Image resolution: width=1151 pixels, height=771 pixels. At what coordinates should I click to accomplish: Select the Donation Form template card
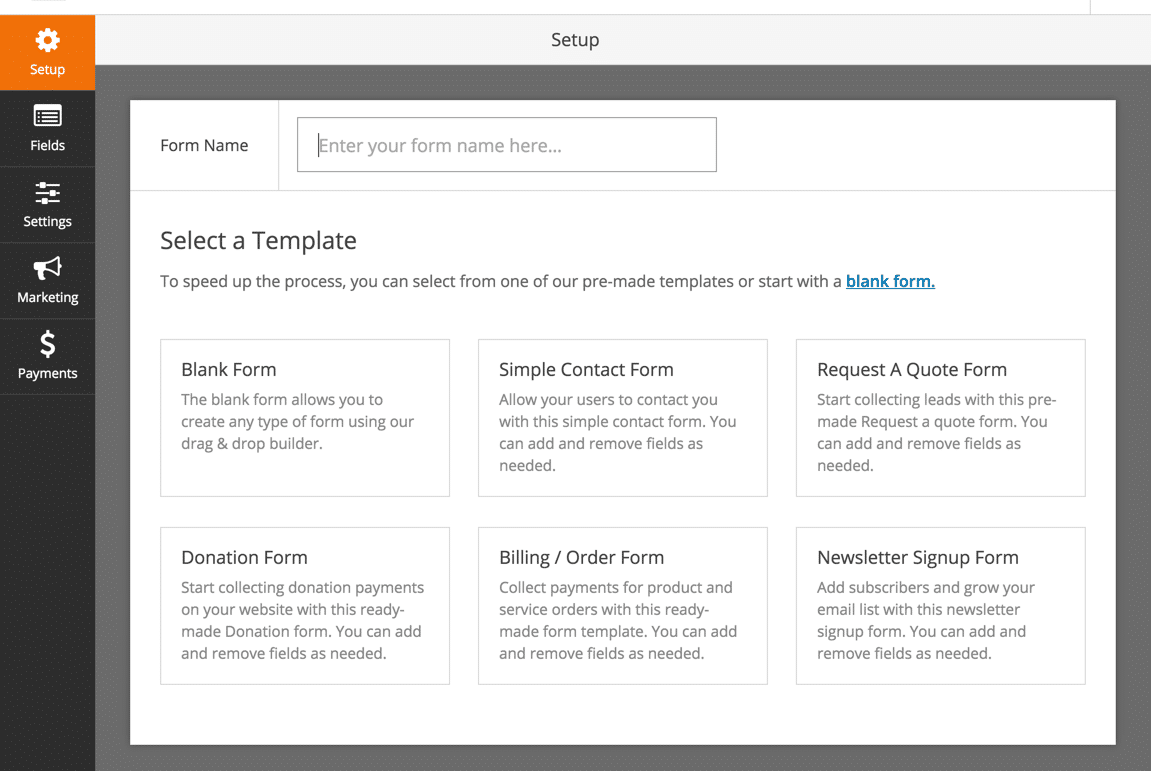pos(304,605)
